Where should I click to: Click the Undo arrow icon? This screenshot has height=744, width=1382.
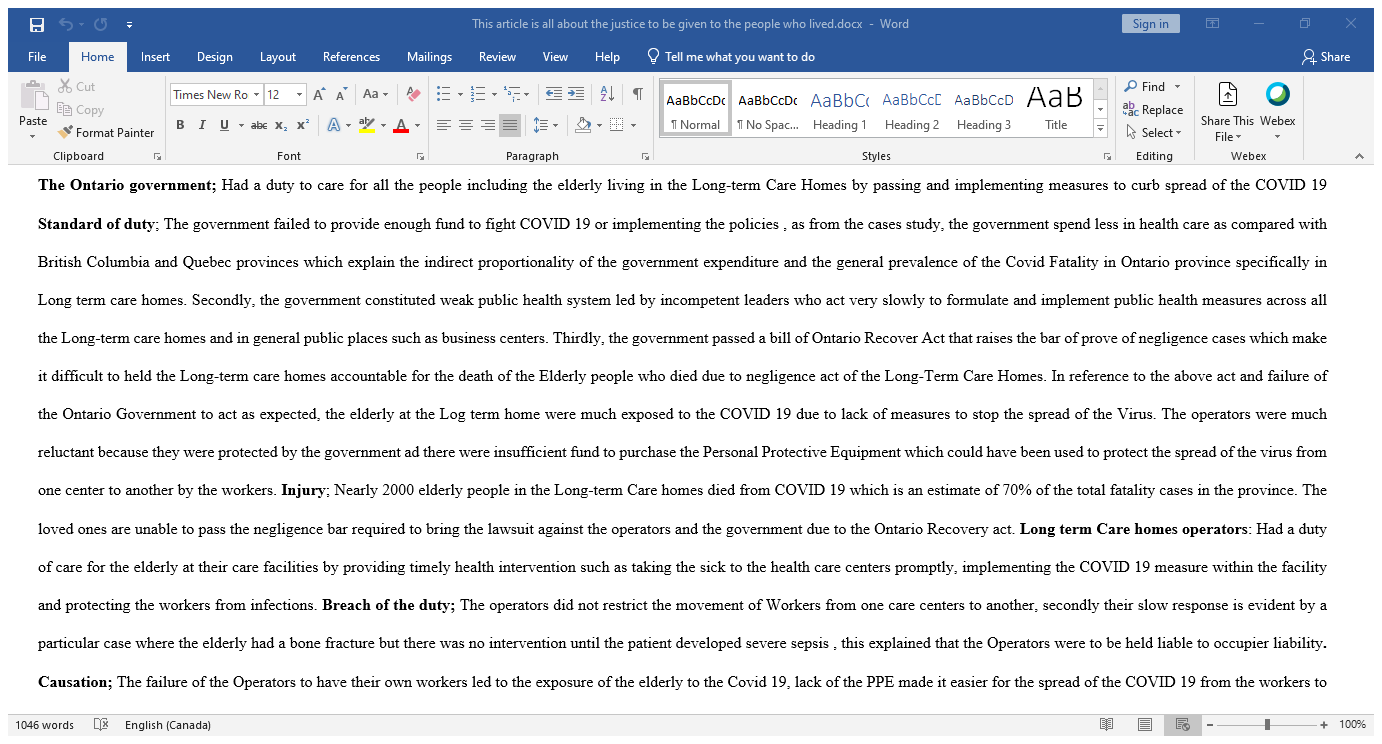tap(66, 24)
